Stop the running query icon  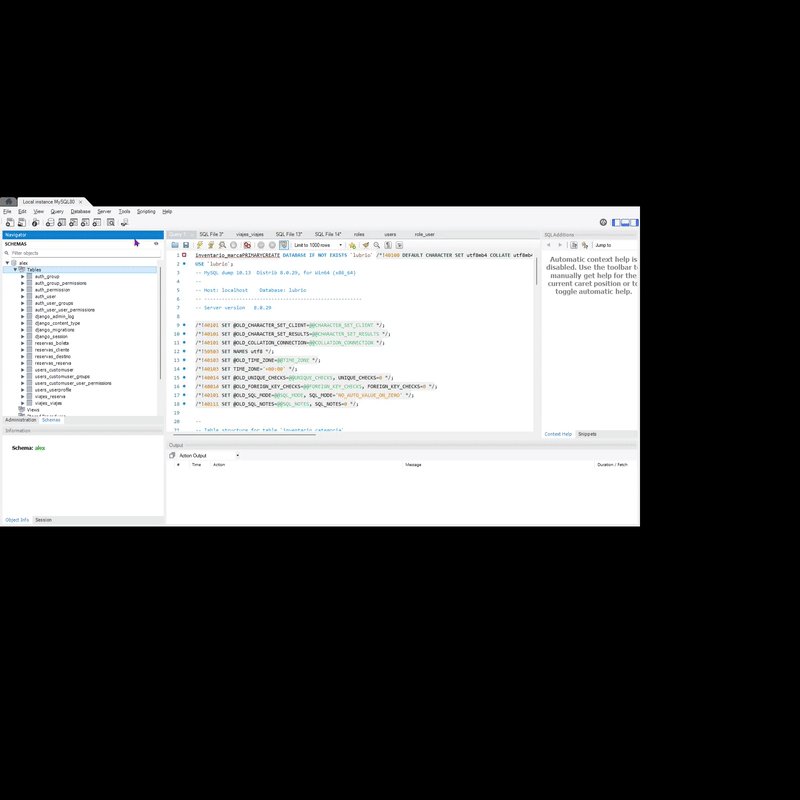234,245
